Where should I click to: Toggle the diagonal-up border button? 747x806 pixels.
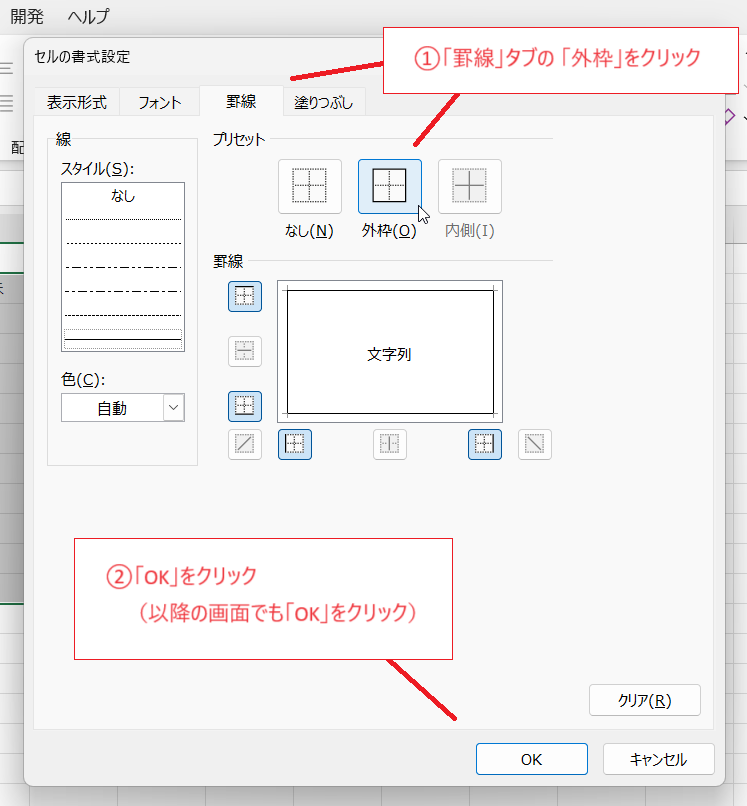tap(245, 444)
